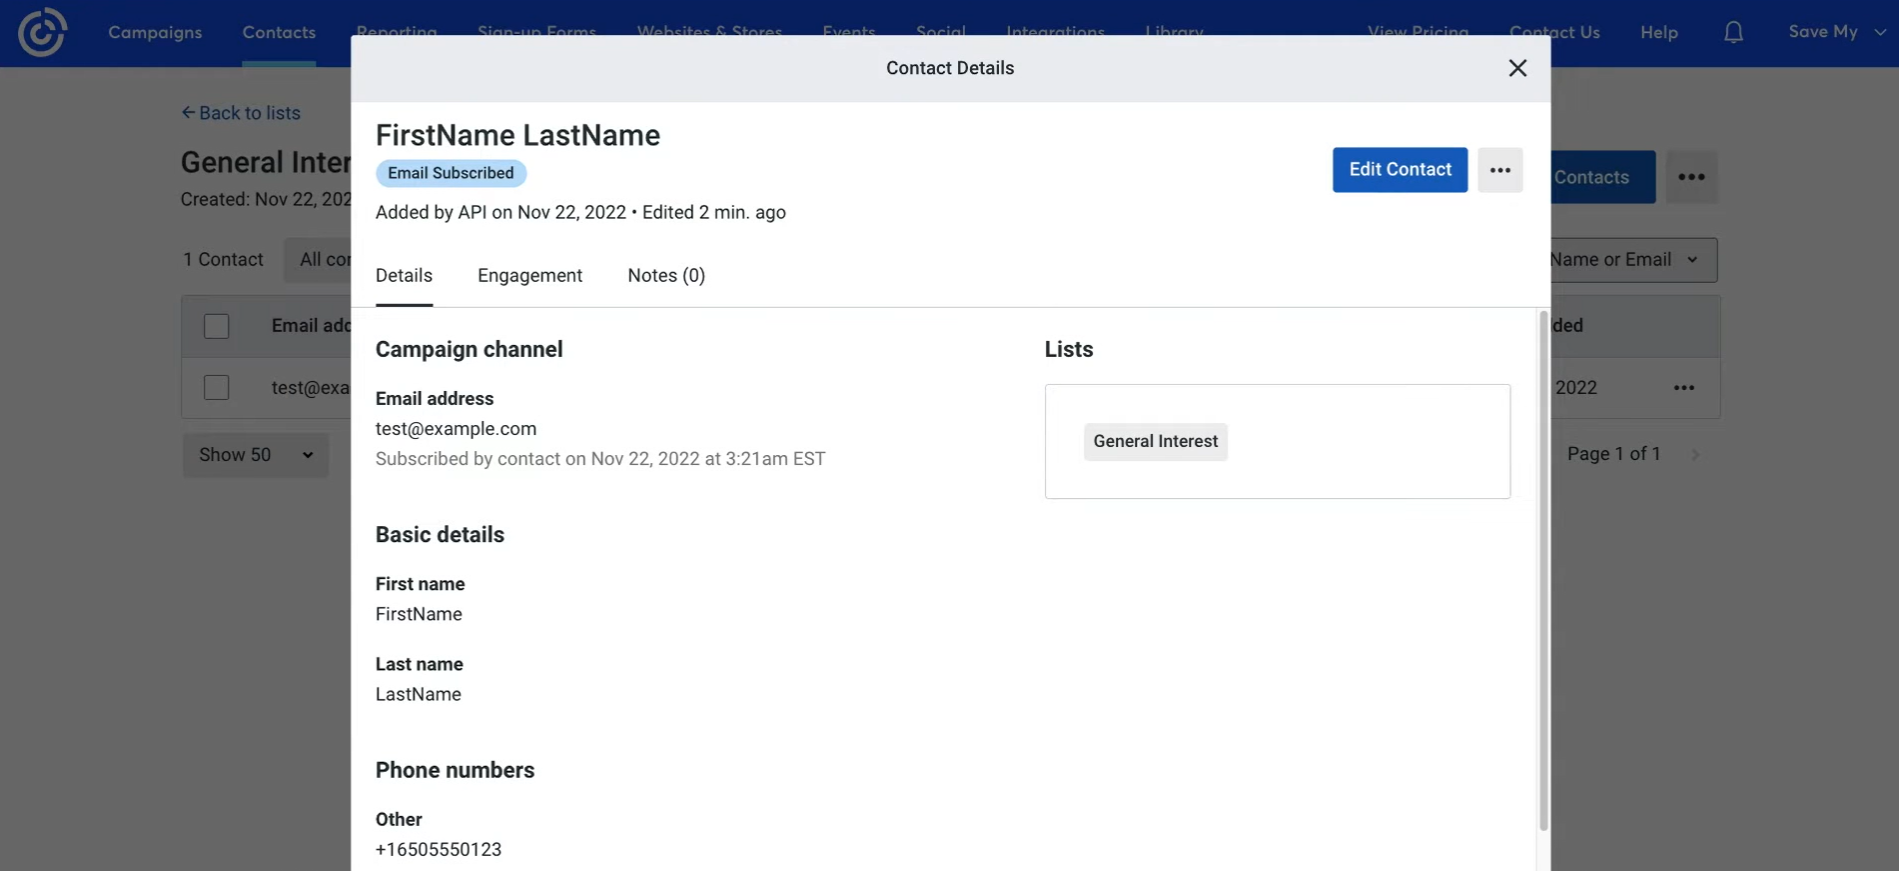Check the test@example.com row checkbox
The width and height of the screenshot is (1899, 871).
pos(216,388)
